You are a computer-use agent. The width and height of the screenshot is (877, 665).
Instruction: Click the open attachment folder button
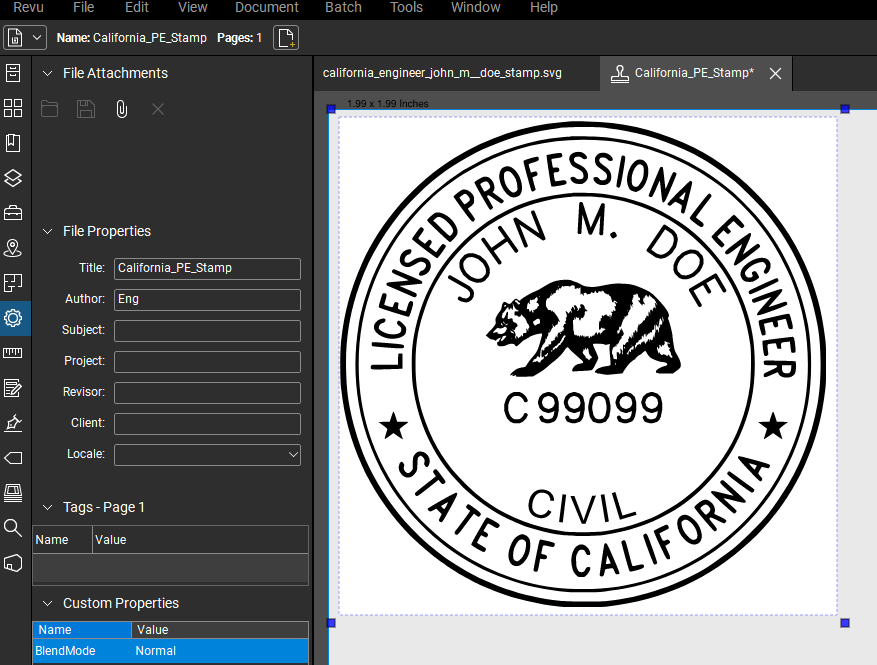tap(49, 109)
